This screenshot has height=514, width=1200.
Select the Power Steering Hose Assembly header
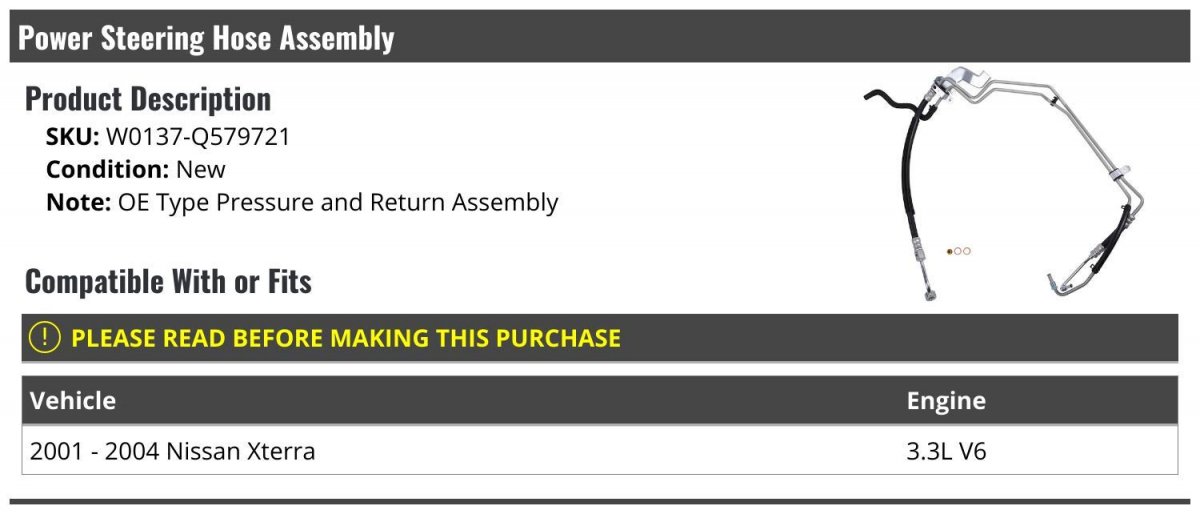[206, 38]
